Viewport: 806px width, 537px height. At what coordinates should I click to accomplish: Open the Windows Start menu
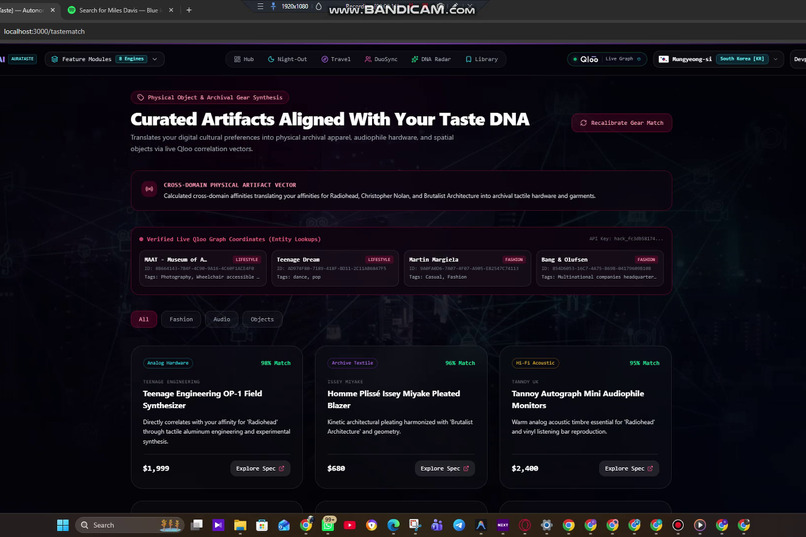[63, 525]
